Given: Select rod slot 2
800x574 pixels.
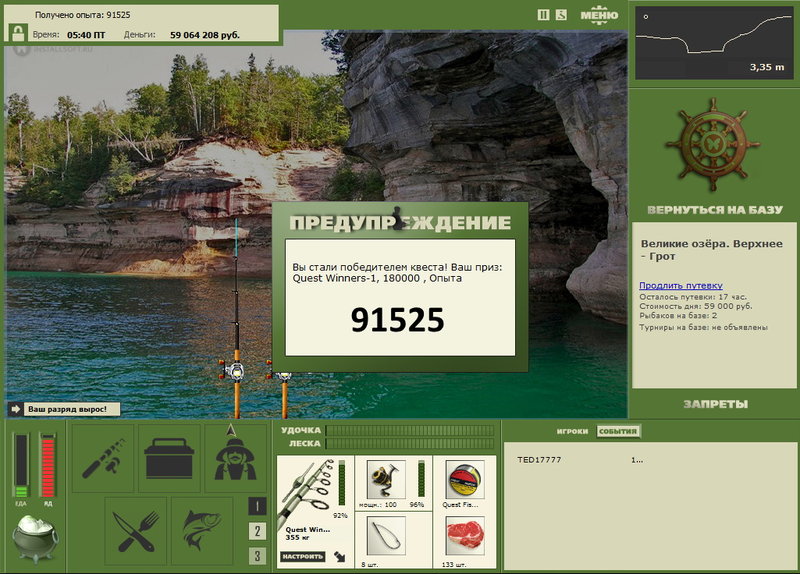Looking at the screenshot, I should pyautogui.click(x=257, y=531).
